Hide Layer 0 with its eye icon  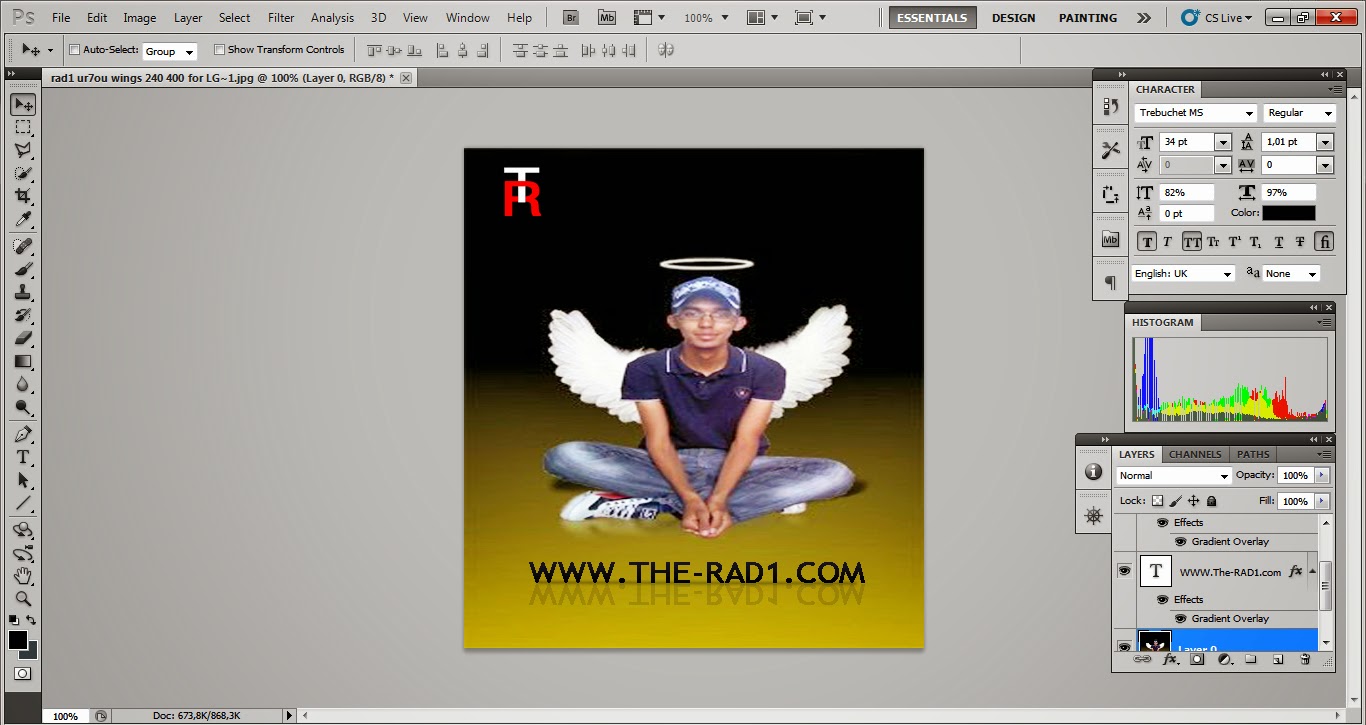pyautogui.click(x=1124, y=646)
